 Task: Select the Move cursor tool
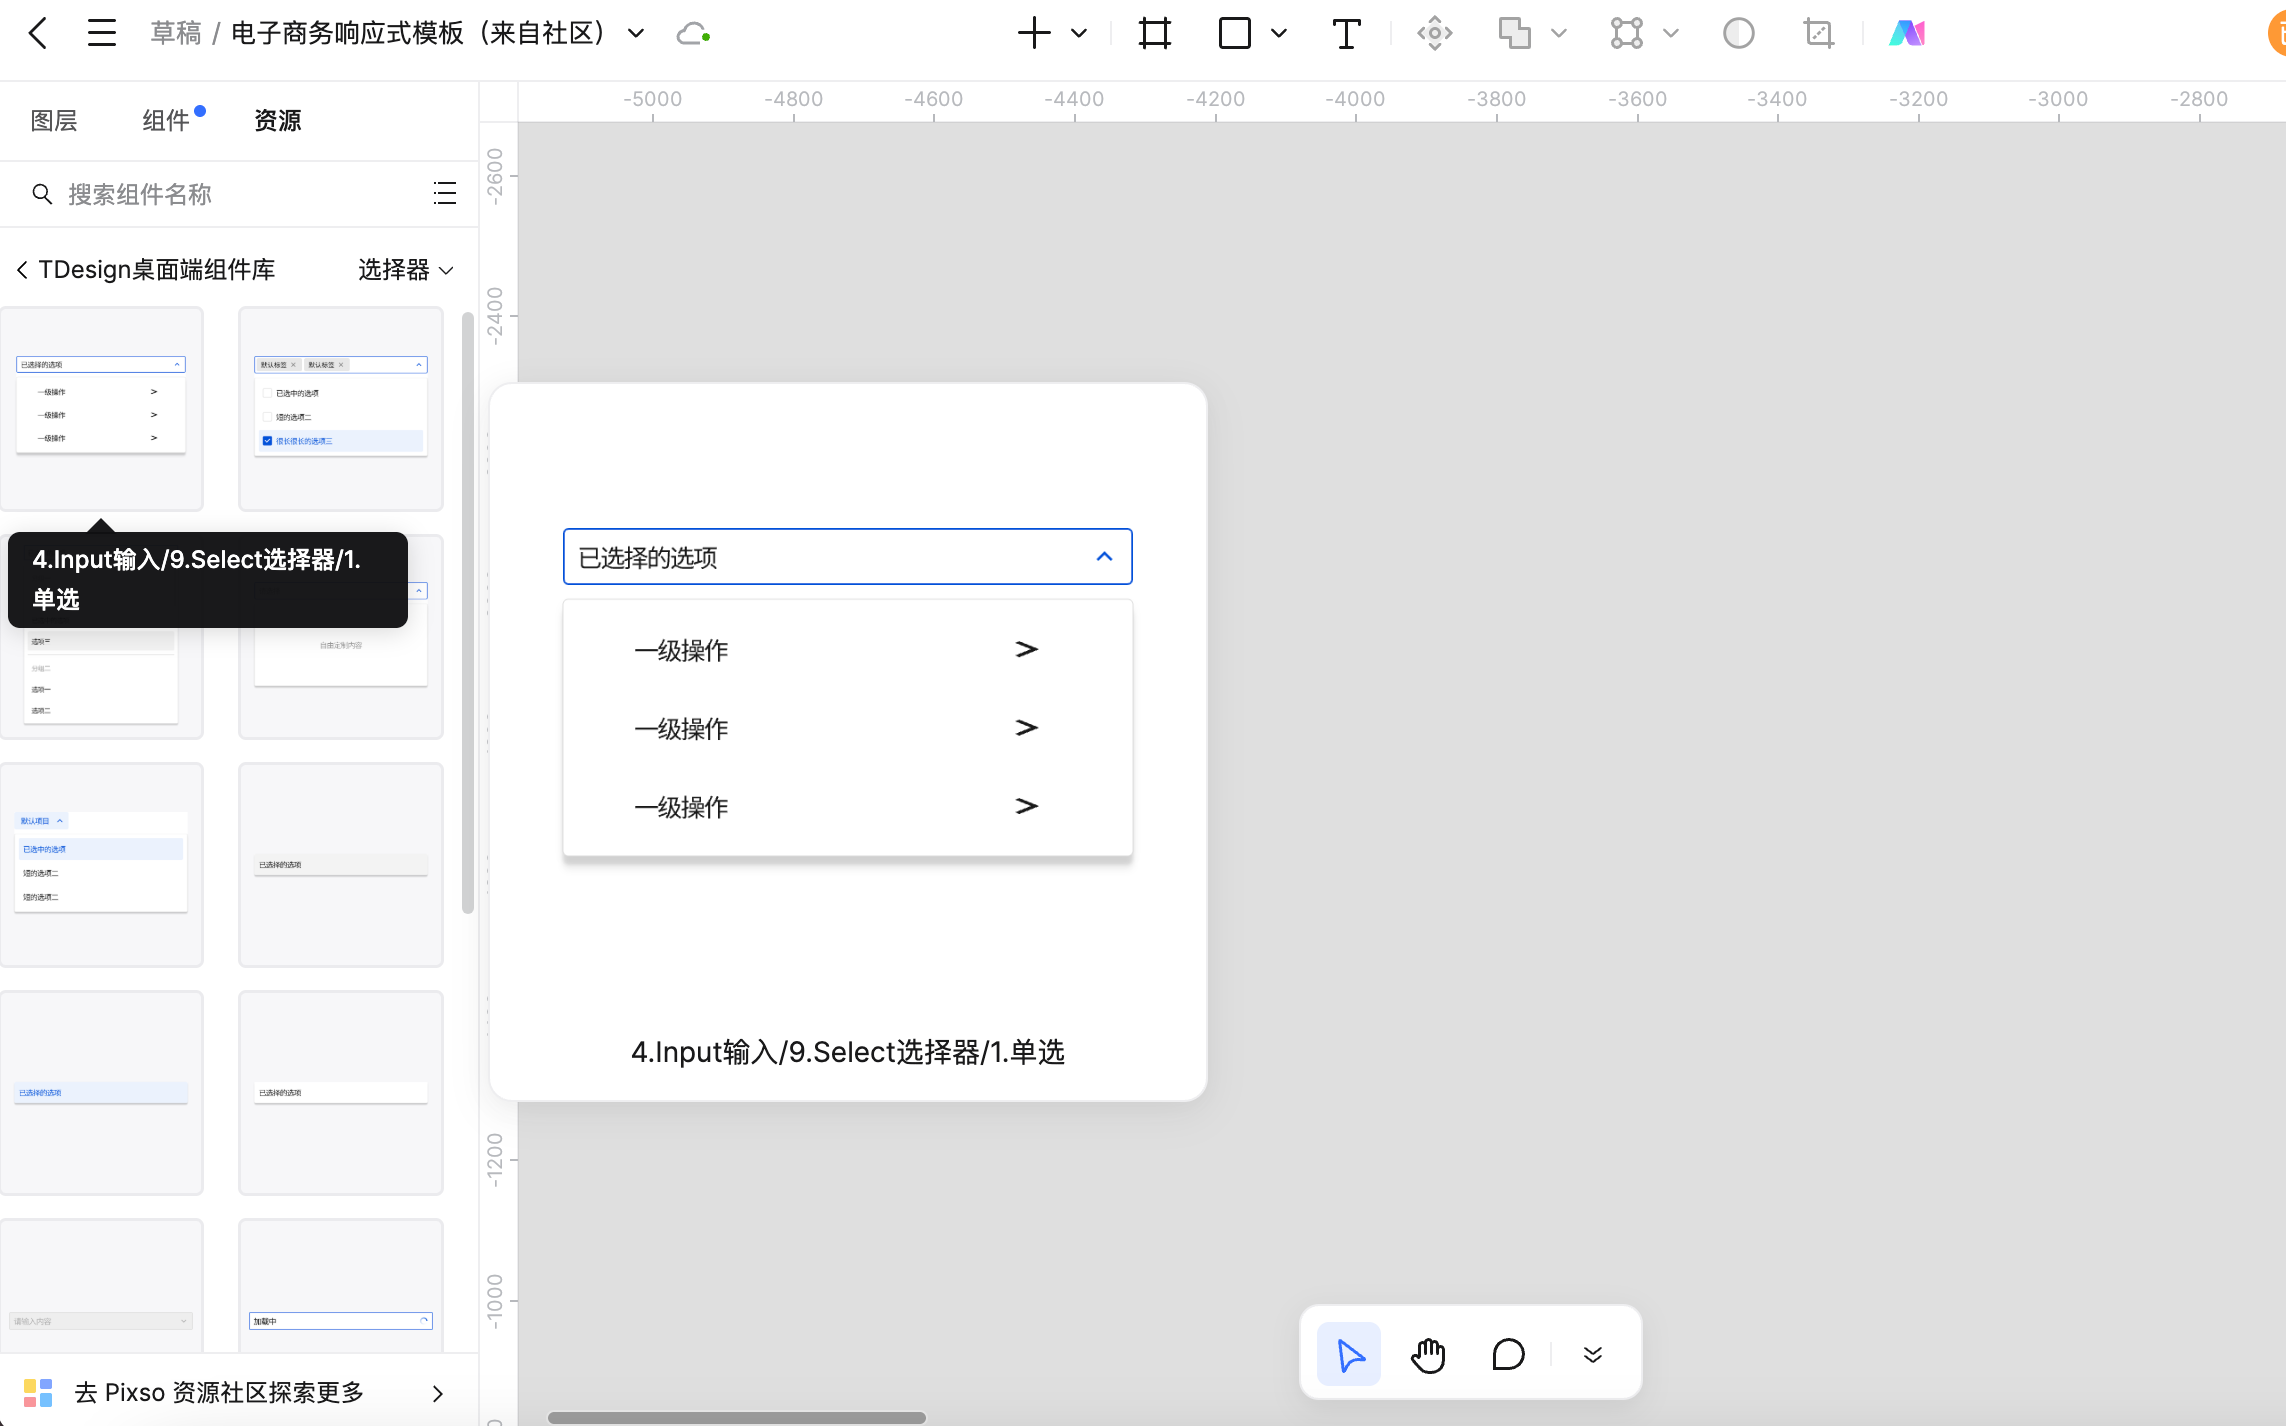click(x=1349, y=1354)
